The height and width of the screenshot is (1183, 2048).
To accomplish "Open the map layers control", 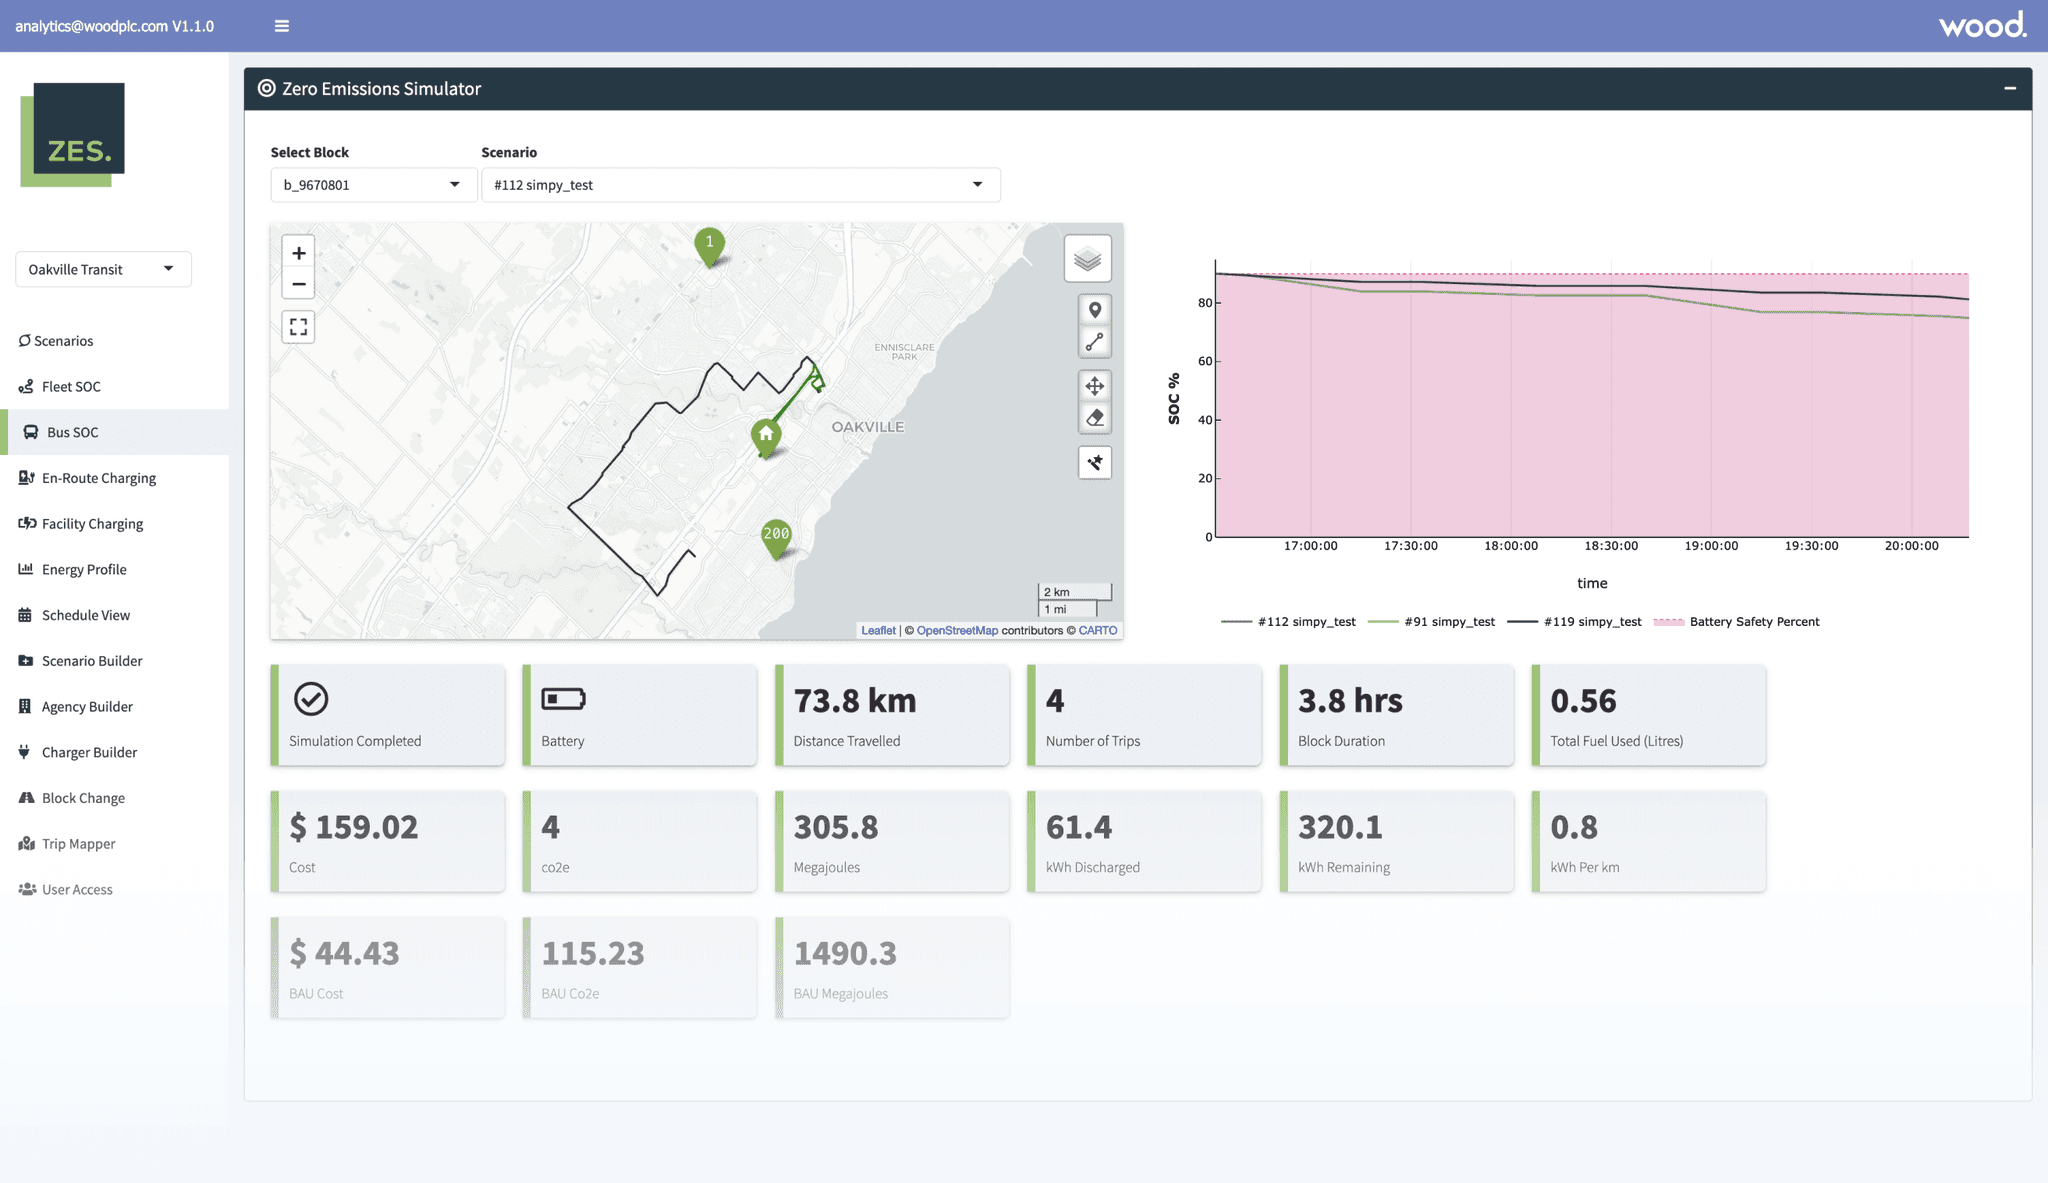I will pos(1087,260).
